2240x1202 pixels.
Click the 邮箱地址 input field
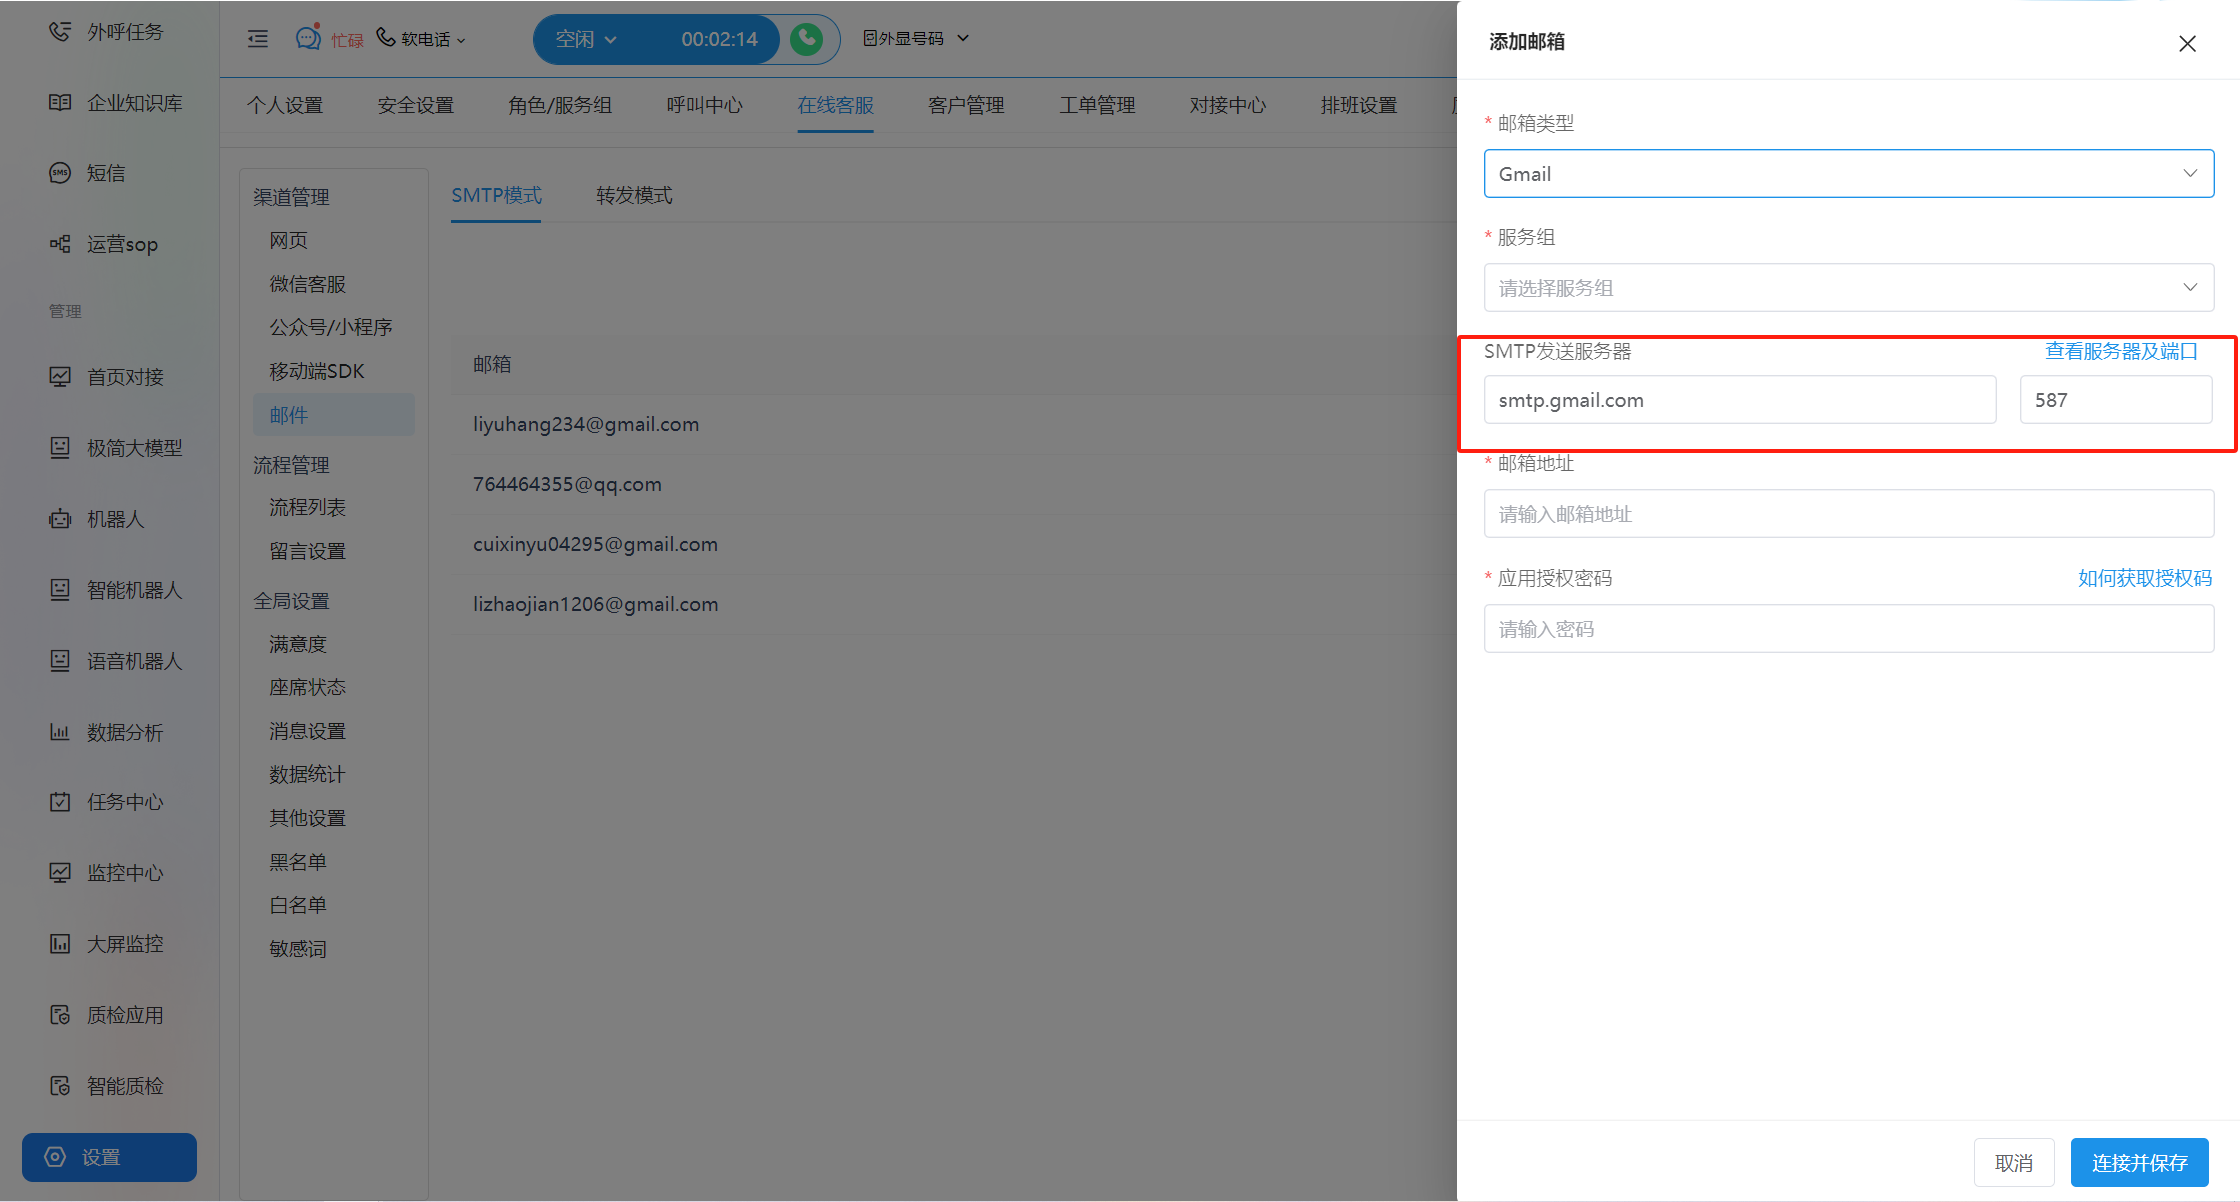coord(1848,514)
